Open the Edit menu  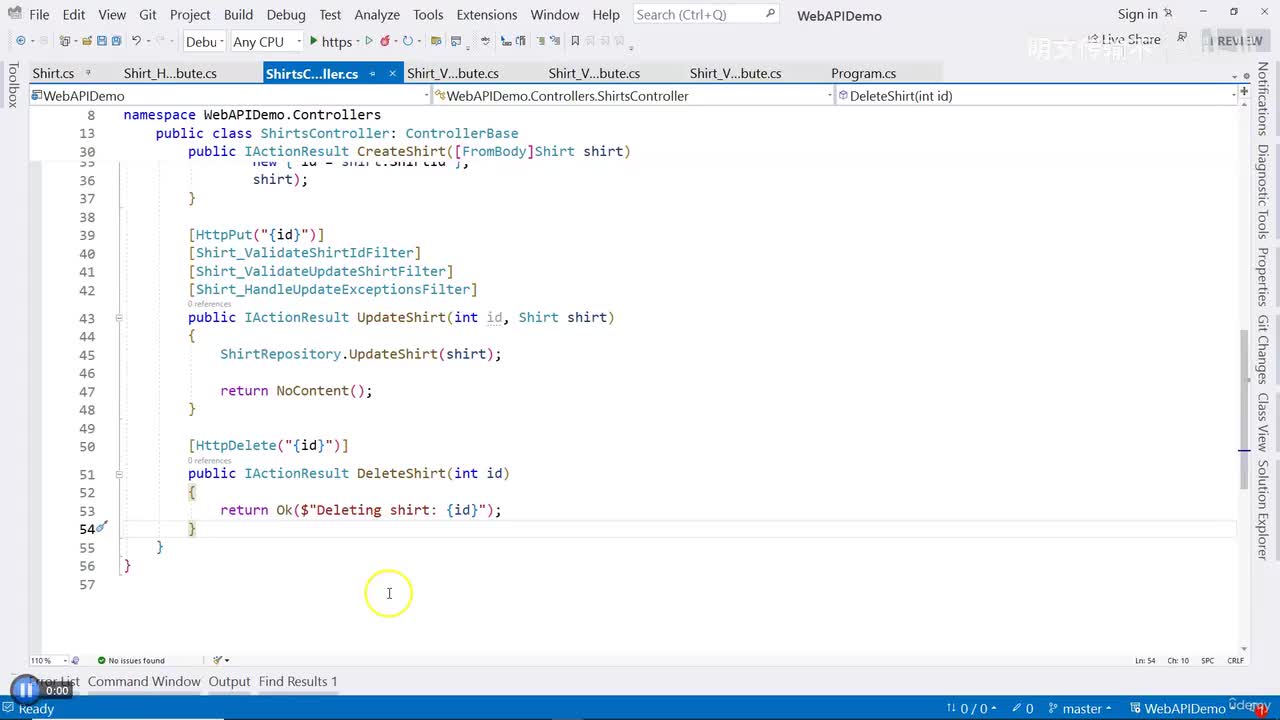pos(74,14)
